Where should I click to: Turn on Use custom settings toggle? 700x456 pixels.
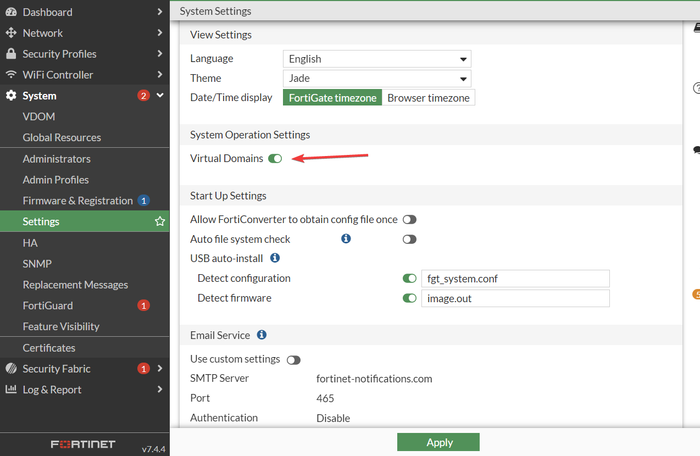tap(294, 360)
